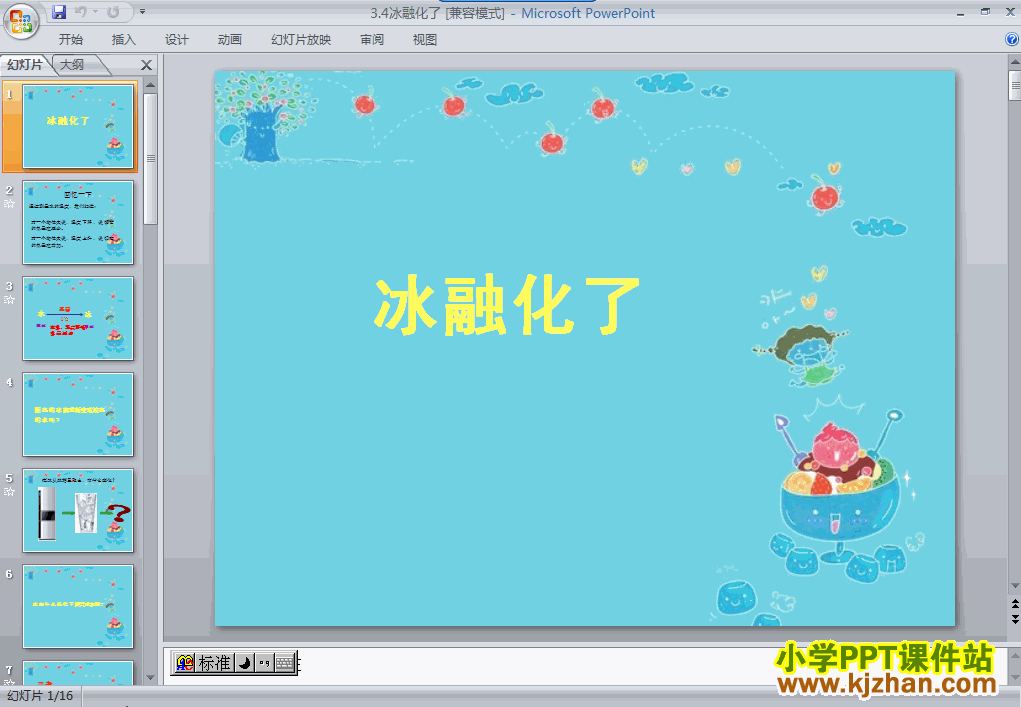1021x707 pixels.
Task: Switch to the 幻灯片 pane tab
Action: click(x=25, y=64)
